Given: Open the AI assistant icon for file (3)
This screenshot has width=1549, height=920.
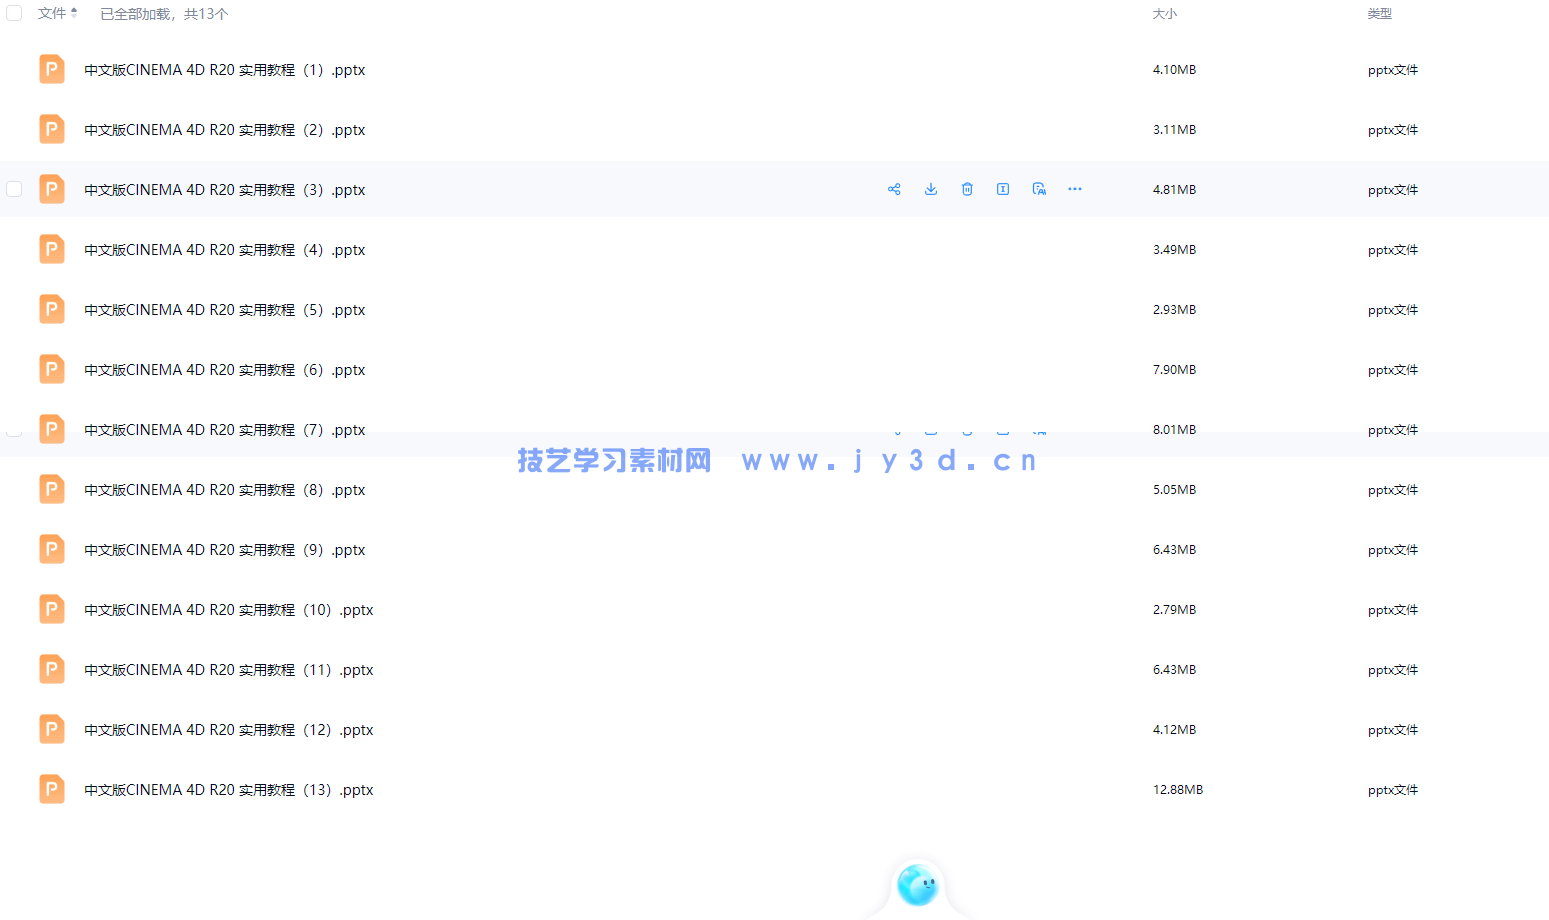Looking at the screenshot, I should (1039, 189).
